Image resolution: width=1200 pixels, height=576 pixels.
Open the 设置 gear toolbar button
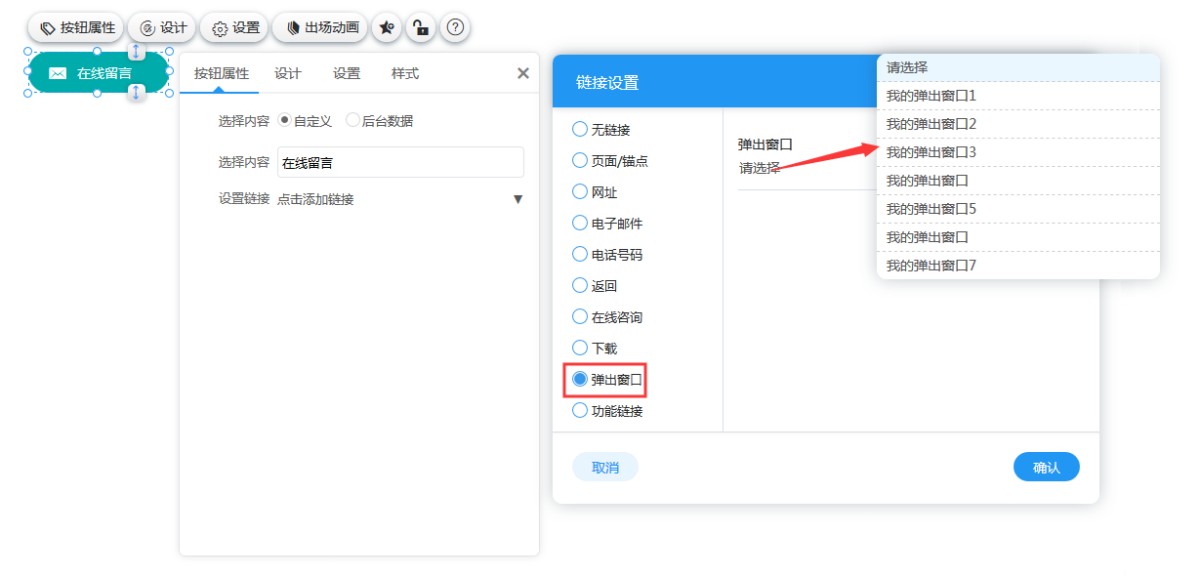tap(235, 28)
